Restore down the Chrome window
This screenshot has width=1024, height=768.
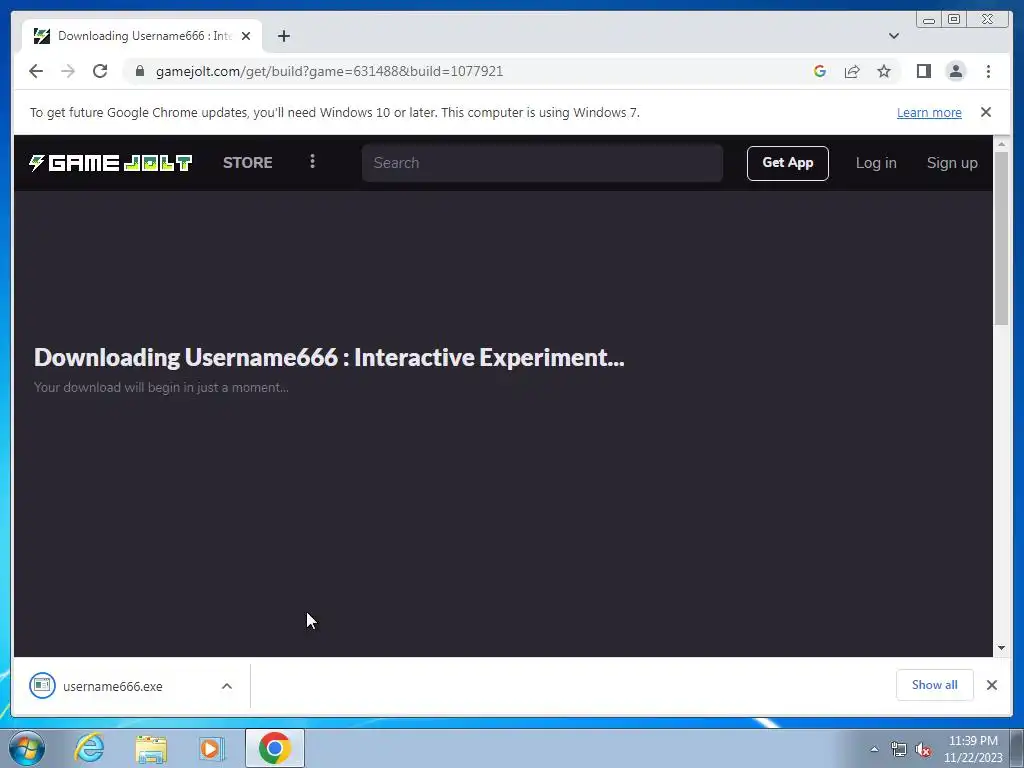953,20
